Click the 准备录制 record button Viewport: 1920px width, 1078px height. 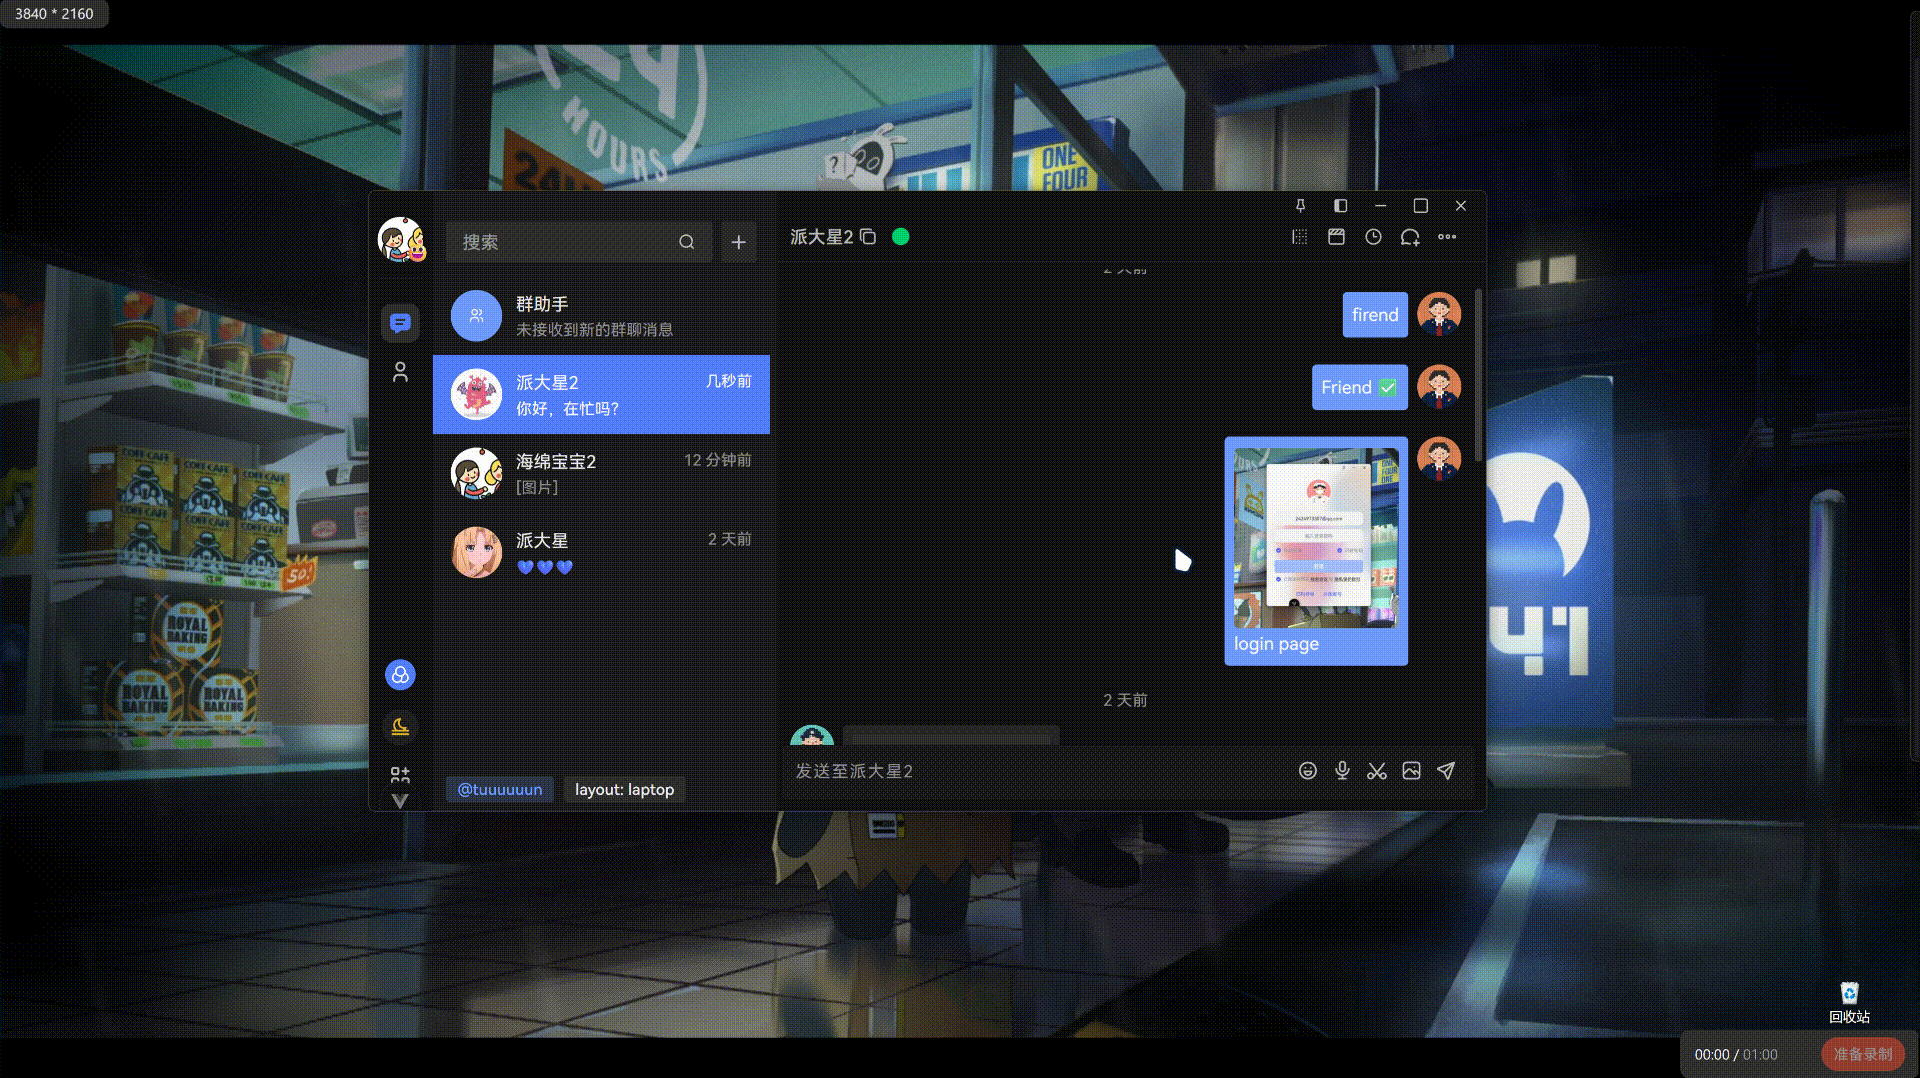tap(1862, 1054)
